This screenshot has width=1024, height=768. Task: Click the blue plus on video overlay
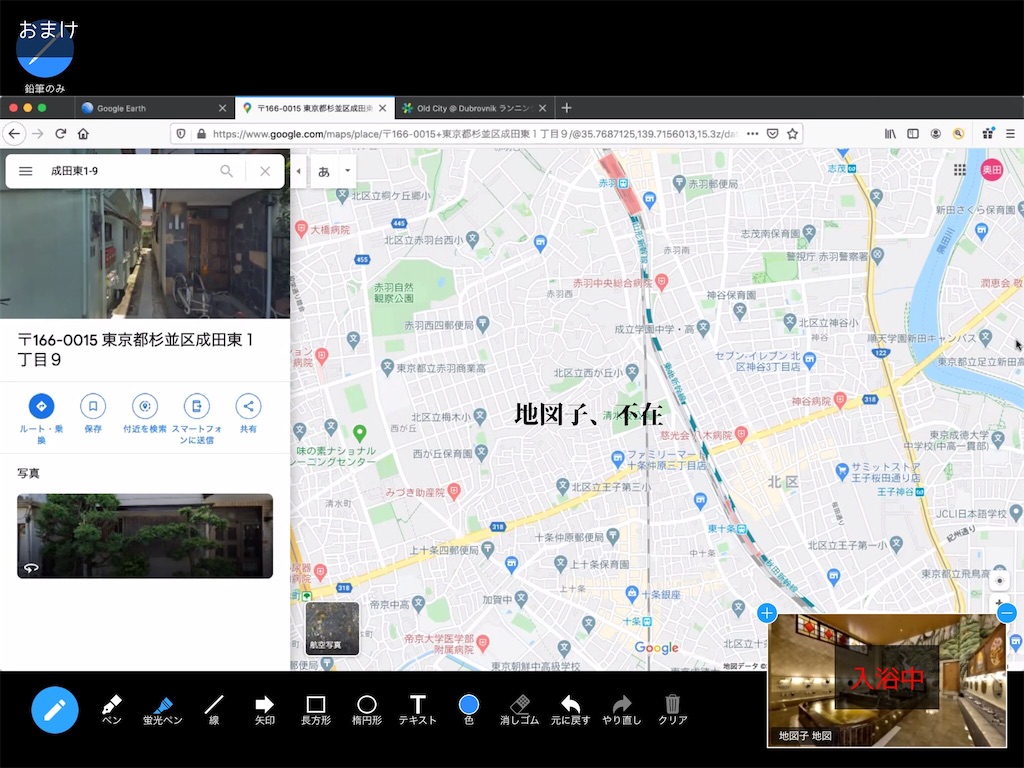(767, 613)
